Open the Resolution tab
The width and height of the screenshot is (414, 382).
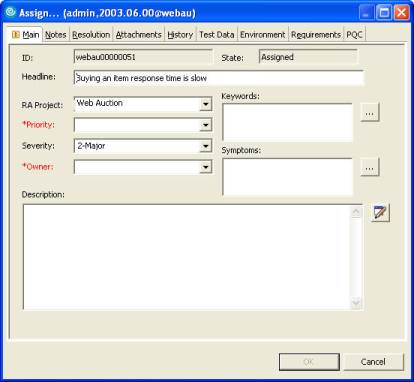point(91,35)
